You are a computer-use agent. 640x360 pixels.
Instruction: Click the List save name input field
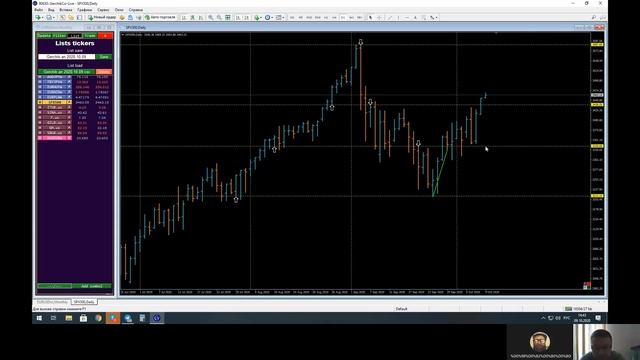coord(67,57)
